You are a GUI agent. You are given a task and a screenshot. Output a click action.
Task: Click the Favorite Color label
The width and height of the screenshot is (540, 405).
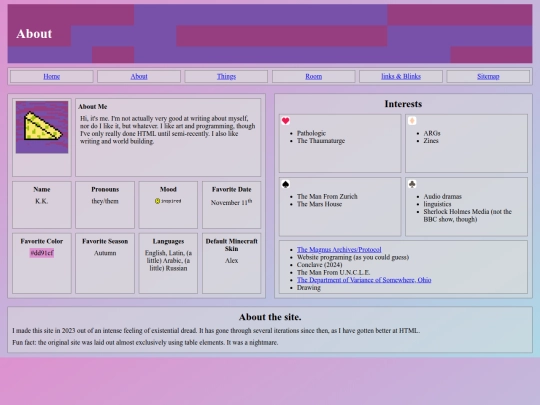point(42,241)
